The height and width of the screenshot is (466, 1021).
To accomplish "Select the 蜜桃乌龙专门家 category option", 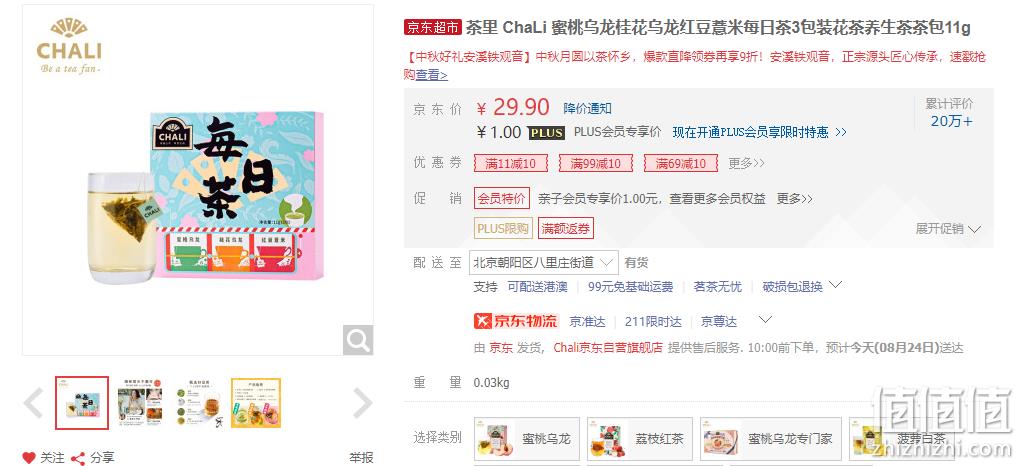I will click(x=770, y=439).
